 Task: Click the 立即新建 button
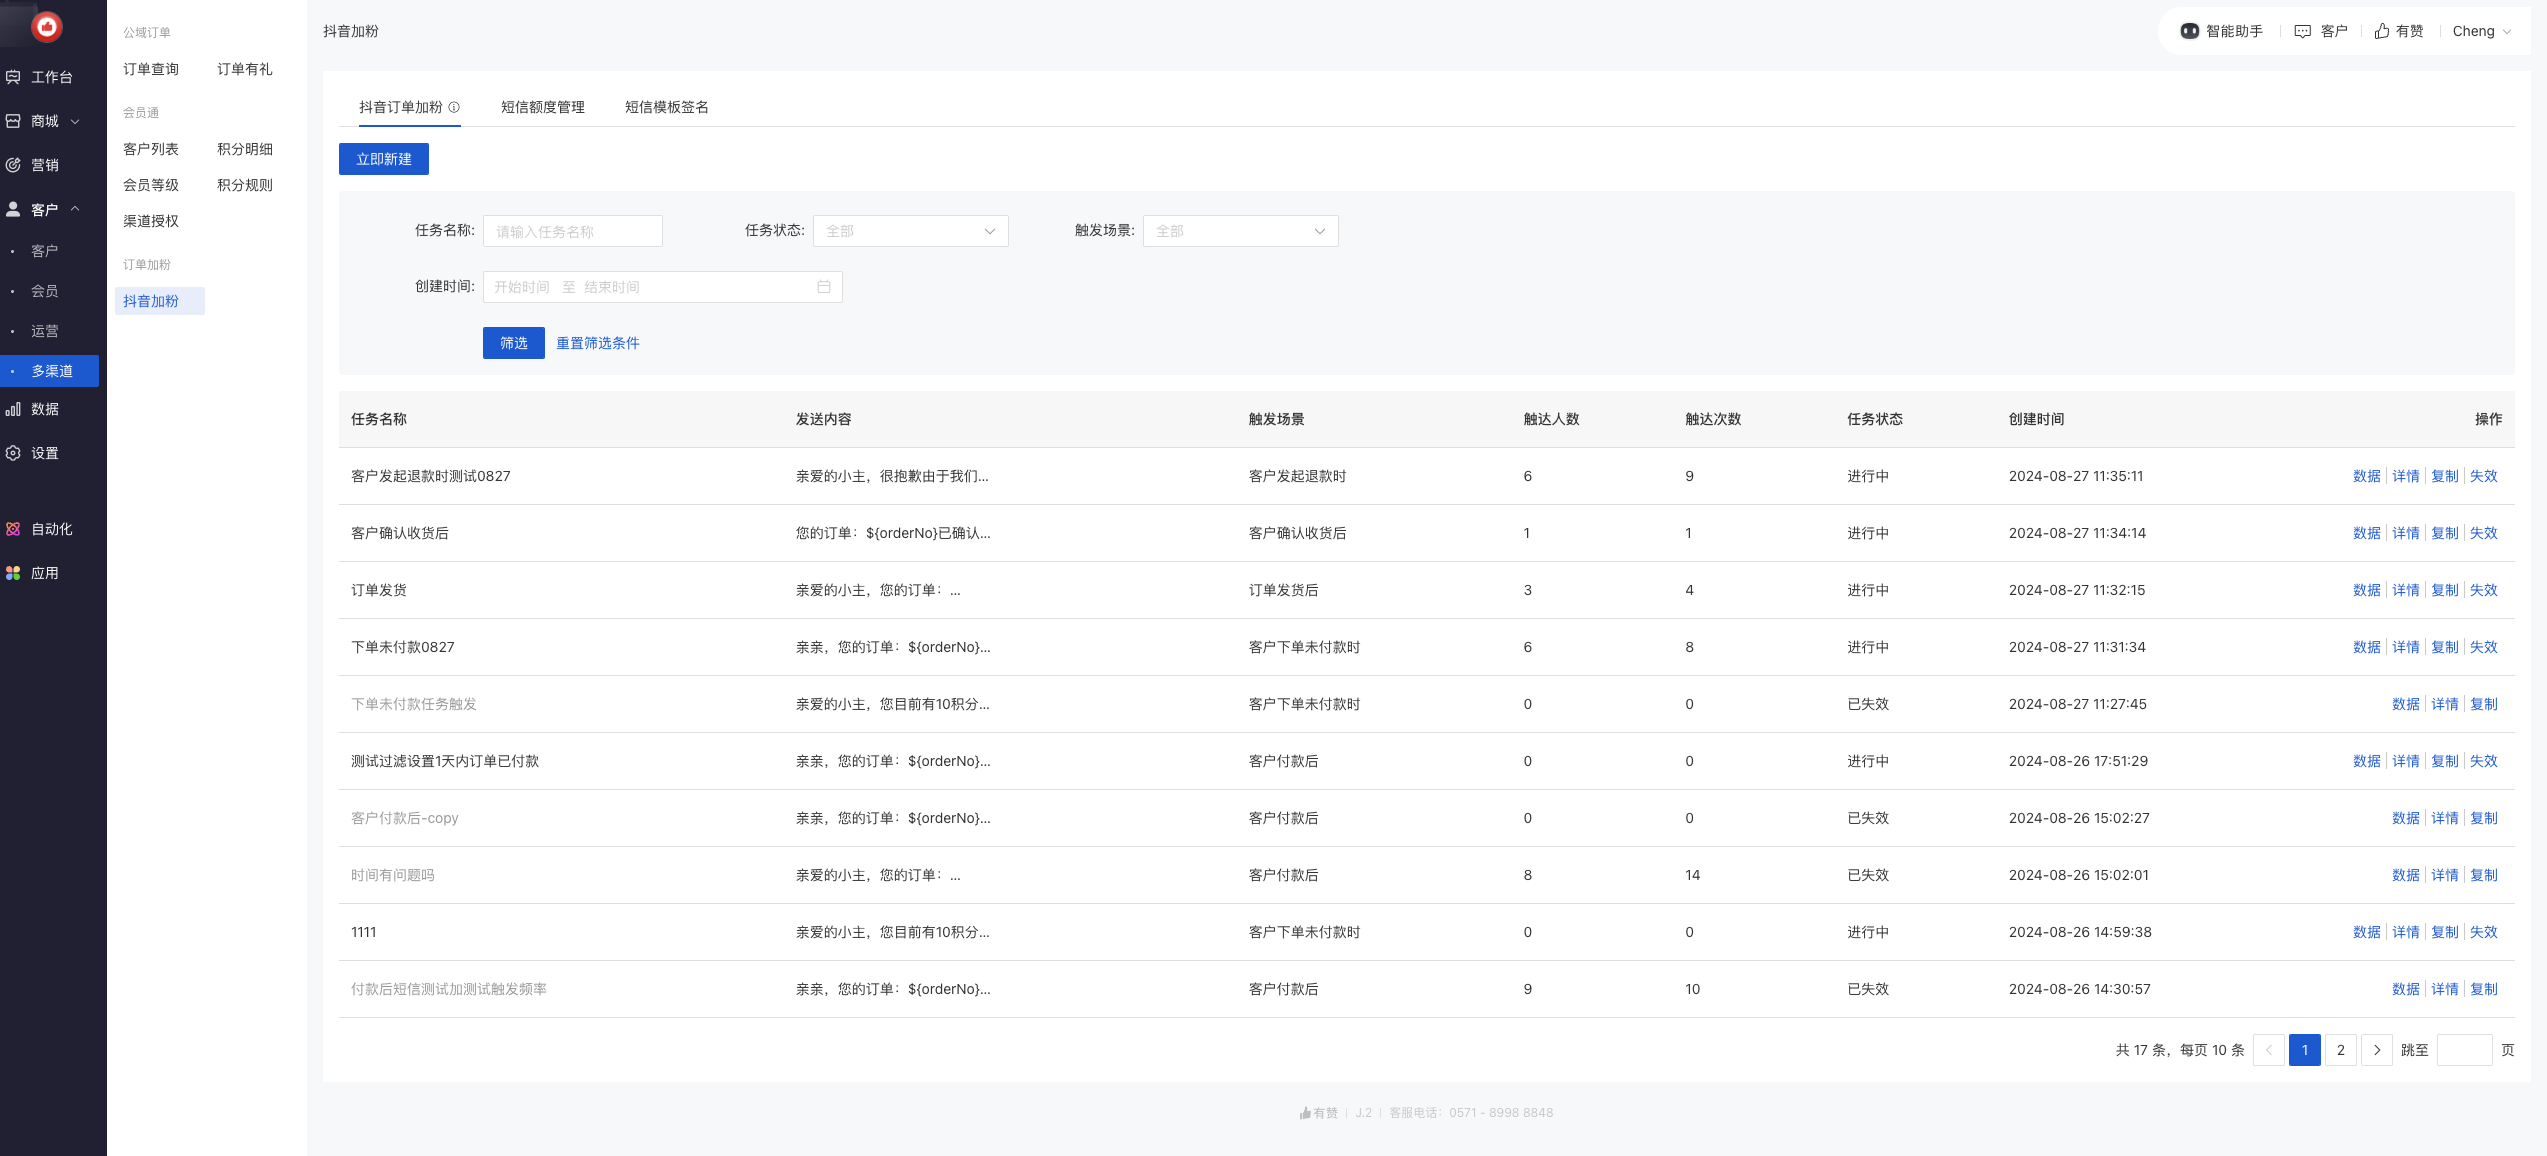pyautogui.click(x=383, y=159)
